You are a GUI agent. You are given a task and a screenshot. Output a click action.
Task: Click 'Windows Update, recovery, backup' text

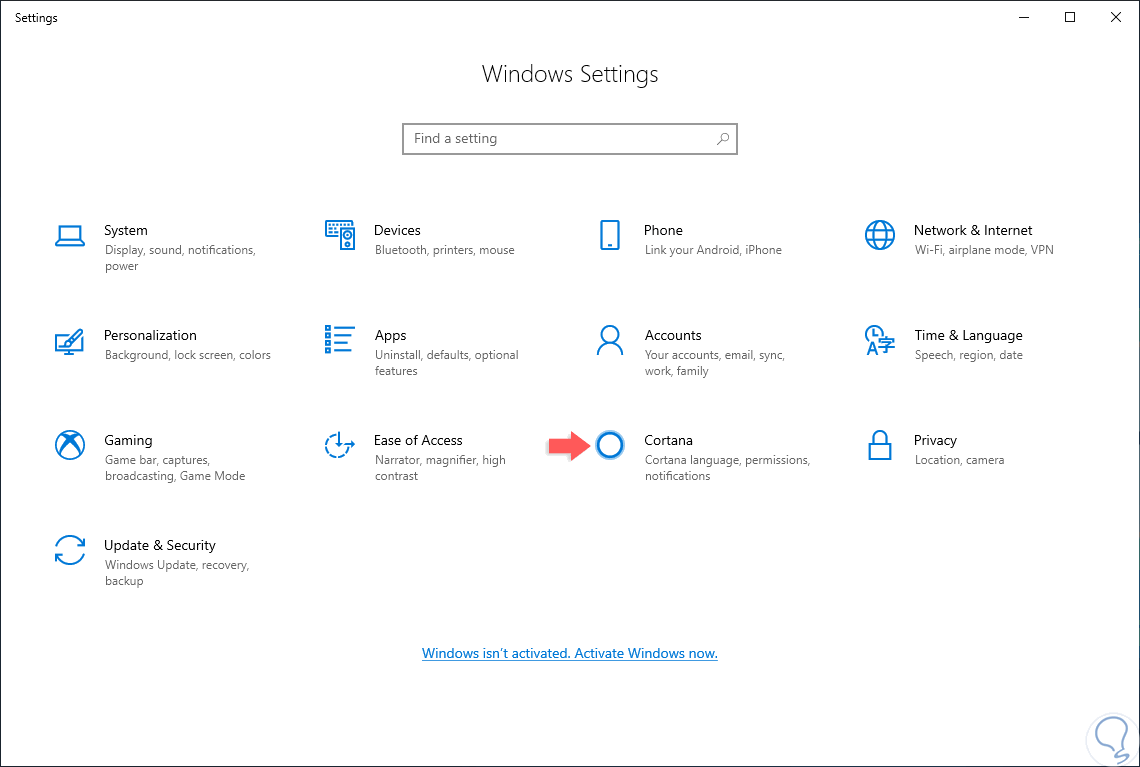(177, 573)
